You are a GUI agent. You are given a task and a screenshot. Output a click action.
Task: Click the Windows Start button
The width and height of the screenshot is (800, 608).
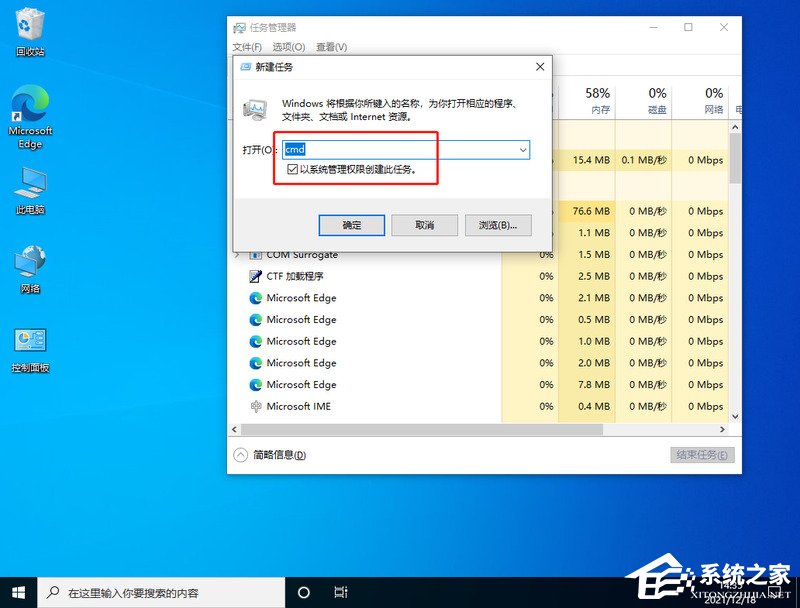point(19,593)
